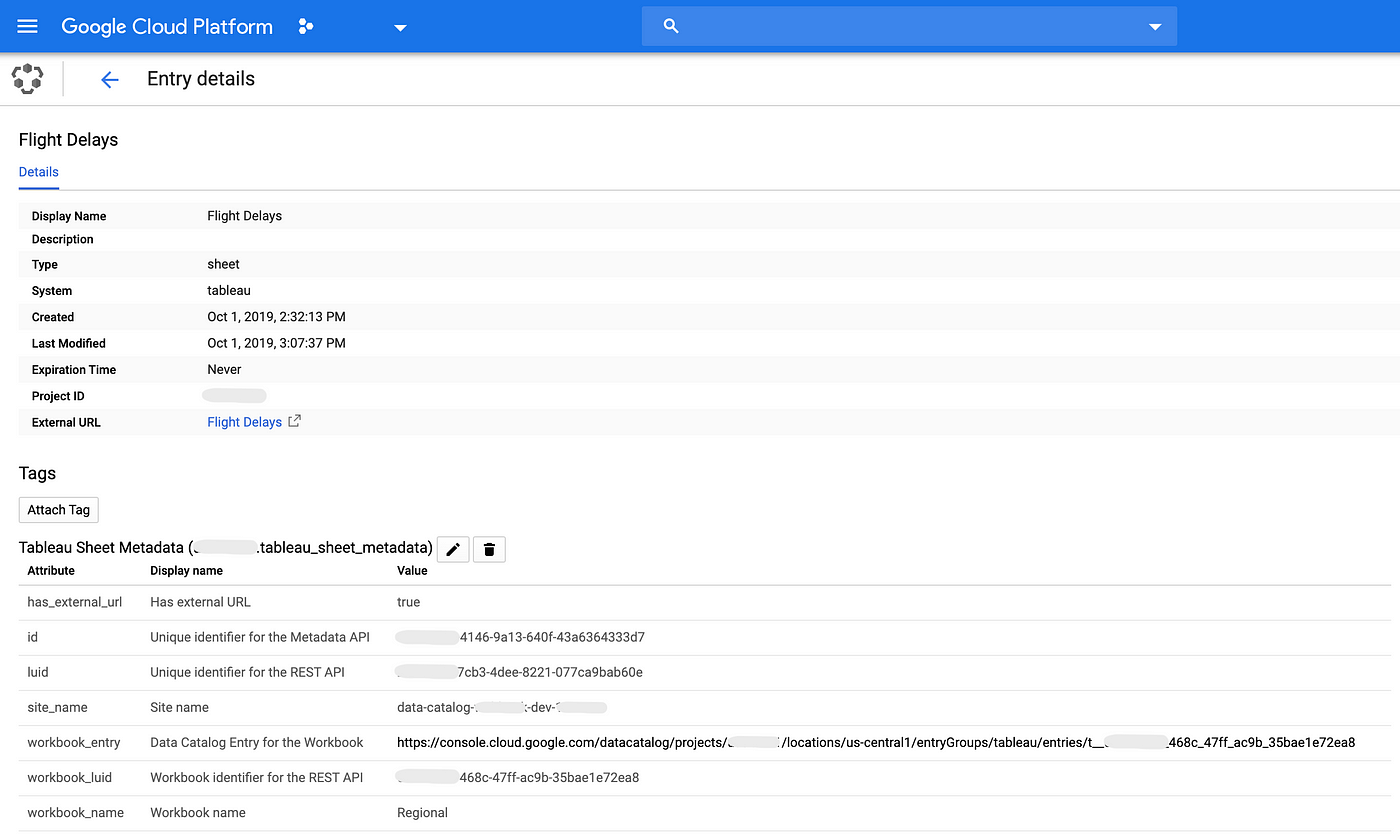
Task: Click 'Data Catalog Entry for the Workbook'
Action: (257, 742)
